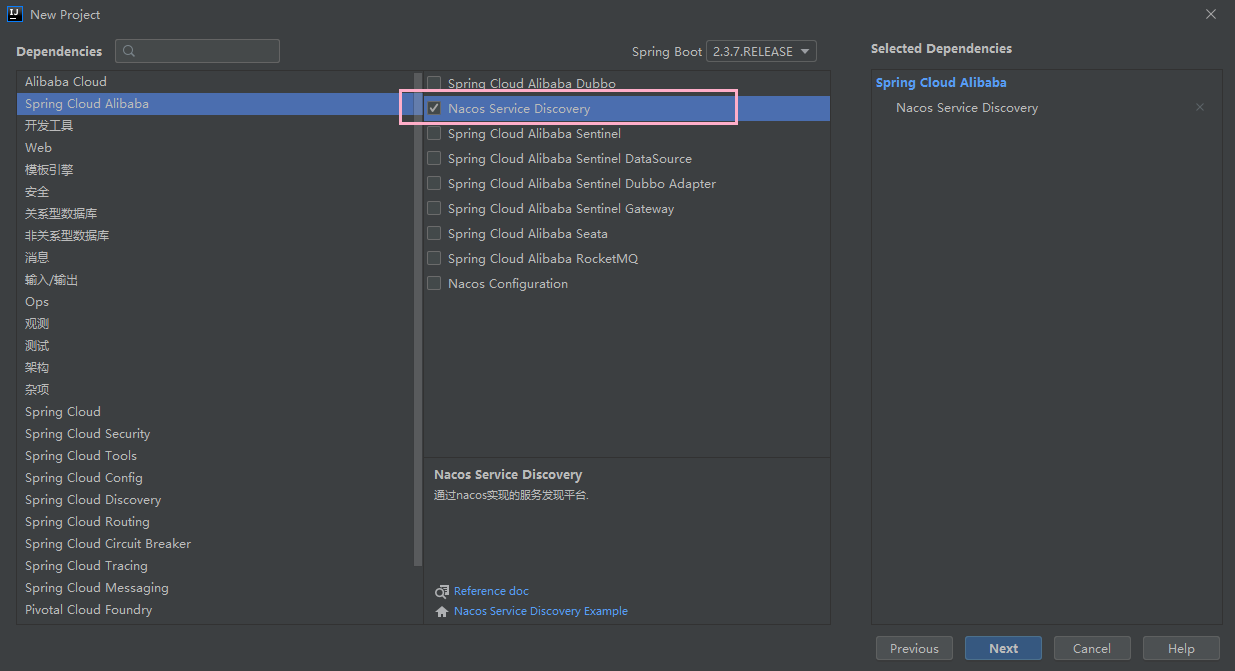Viewport: 1235px width, 671px height.
Task: Click the Previous button
Action: [914, 648]
